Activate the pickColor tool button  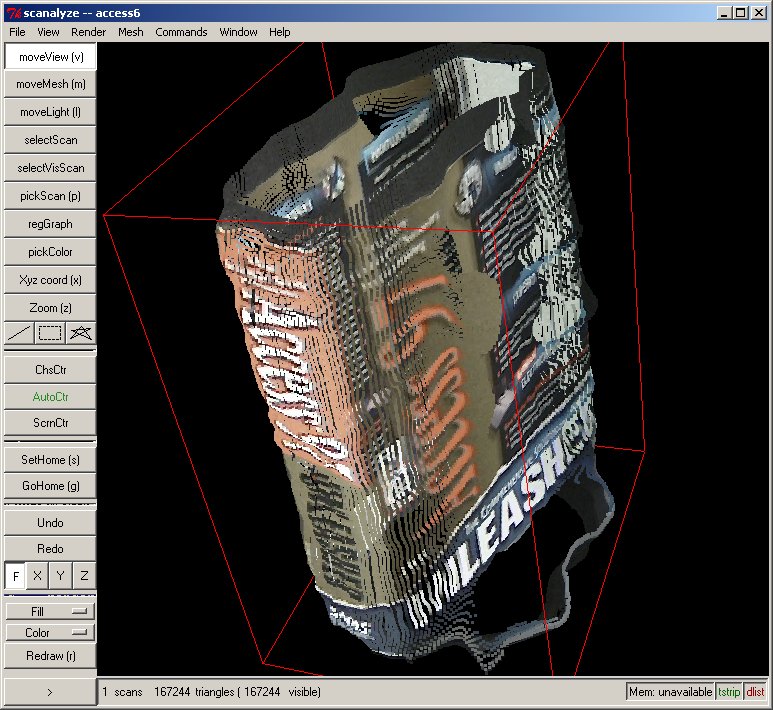click(50, 252)
